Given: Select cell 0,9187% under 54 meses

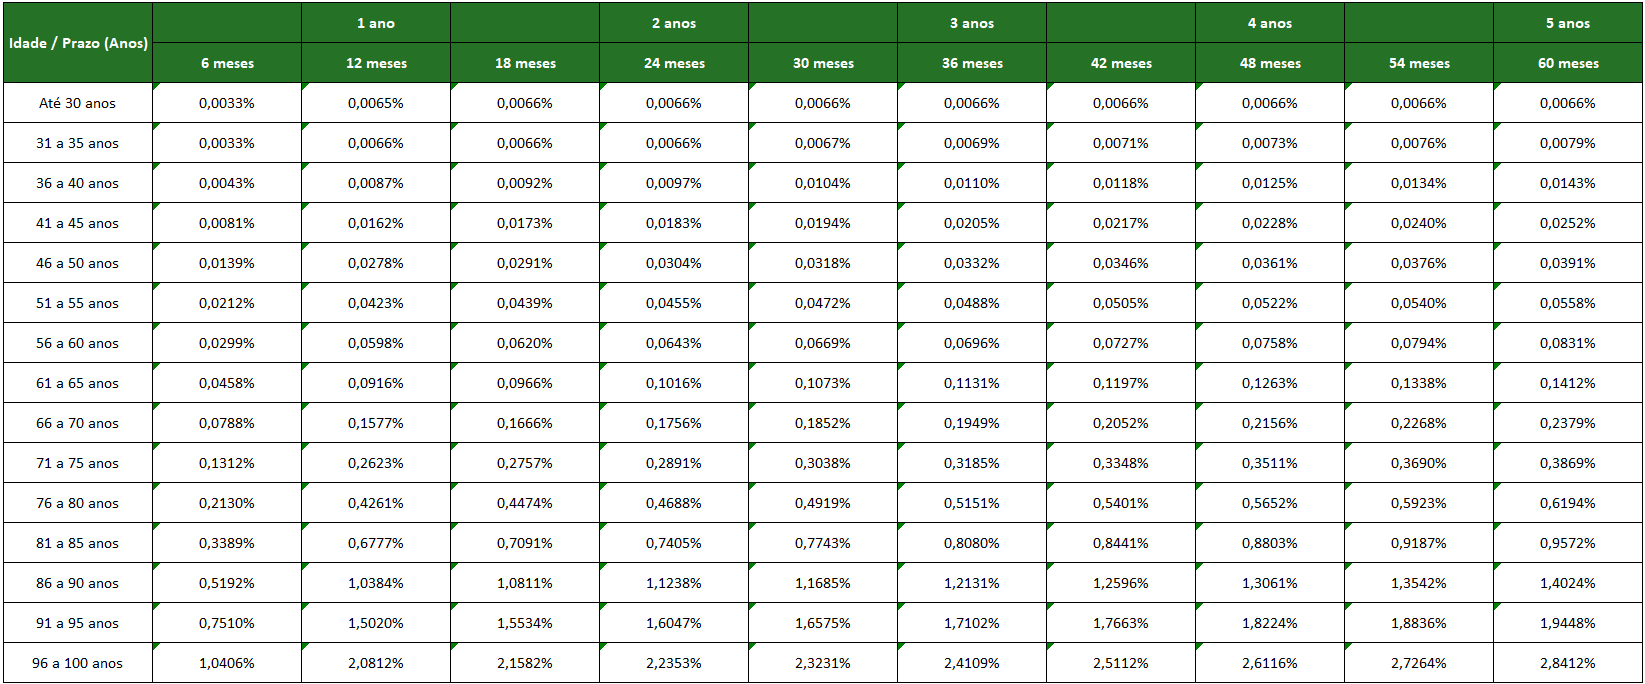Looking at the screenshot, I should (1419, 543).
